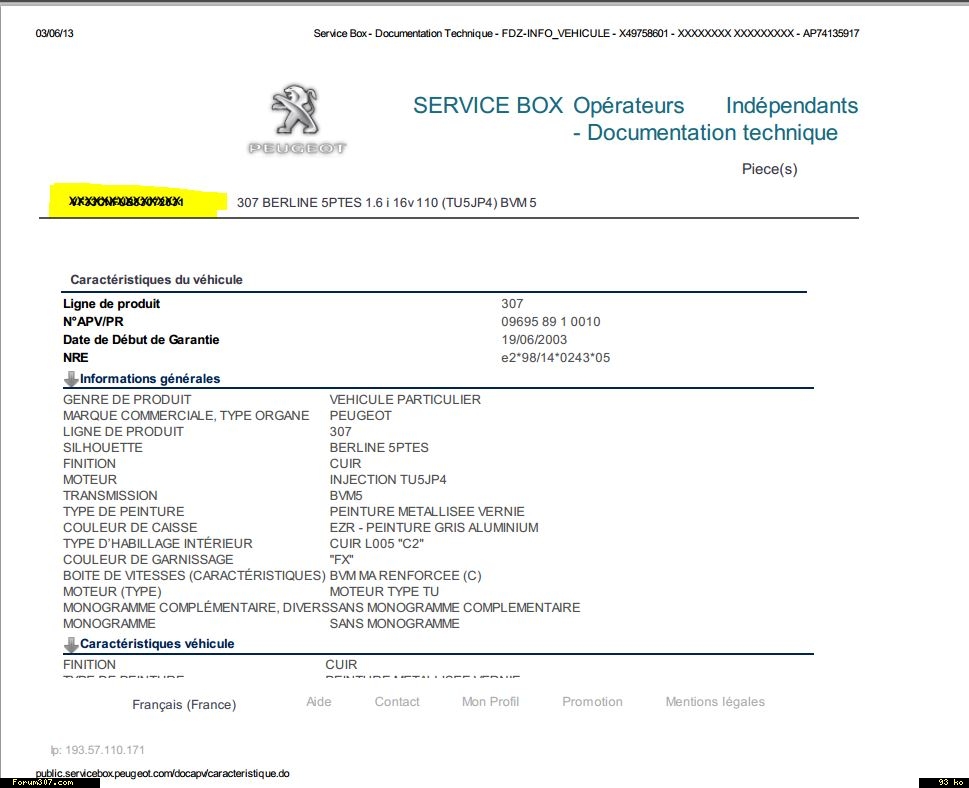
Task: Select PEINTURE METALLISEE VERNIE value
Action: pos(427,512)
